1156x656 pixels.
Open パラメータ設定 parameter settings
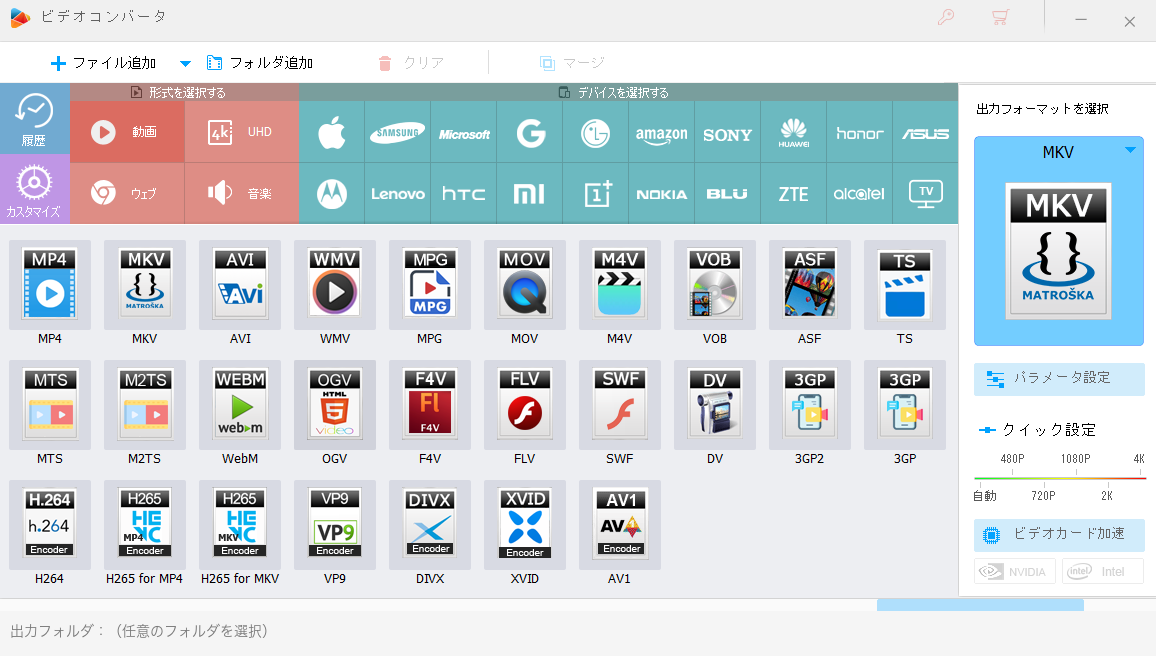1059,379
